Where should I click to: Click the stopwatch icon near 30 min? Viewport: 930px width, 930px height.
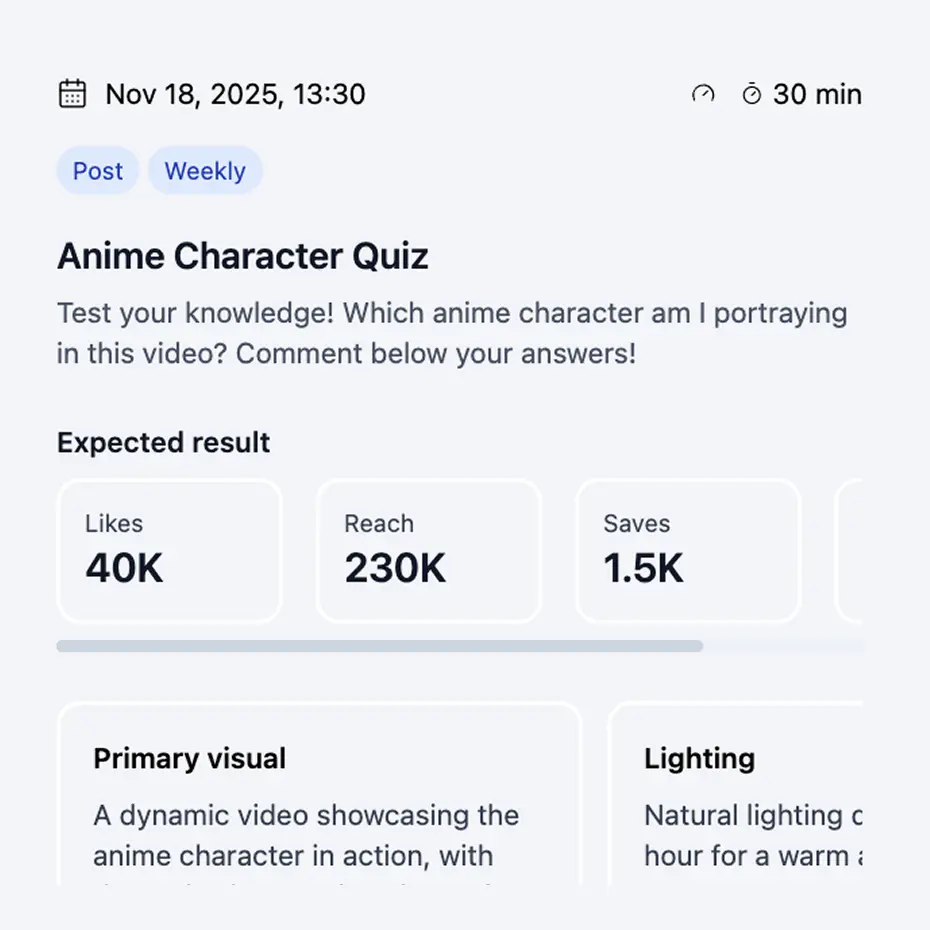[751, 94]
